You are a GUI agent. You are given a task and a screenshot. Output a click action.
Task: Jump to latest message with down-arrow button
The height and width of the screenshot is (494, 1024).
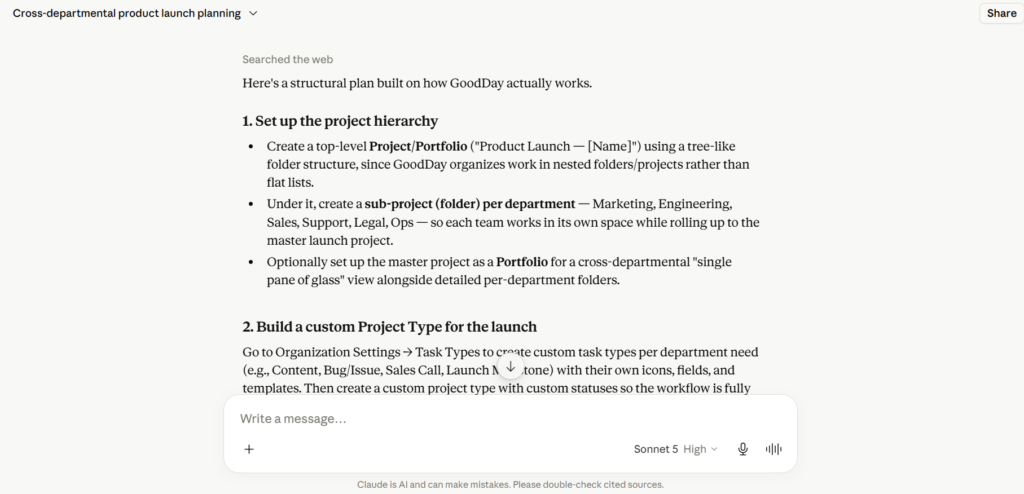(511, 367)
